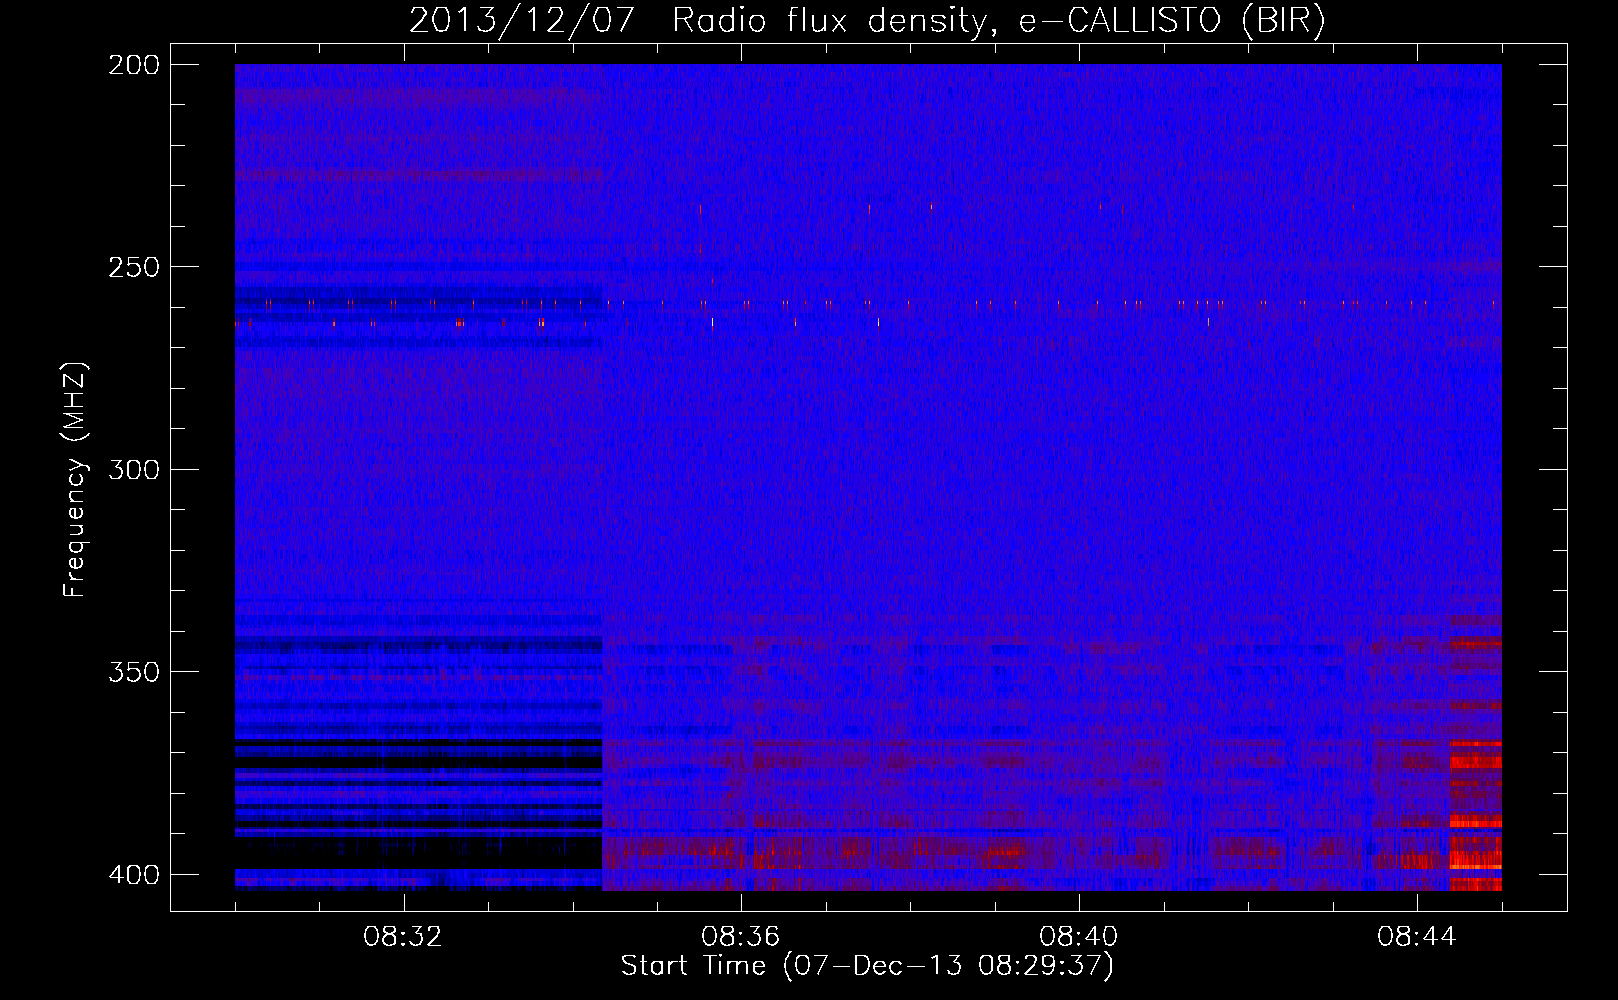
Task: Click the 08:32 time tick label
Action: (x=404, y=937)
